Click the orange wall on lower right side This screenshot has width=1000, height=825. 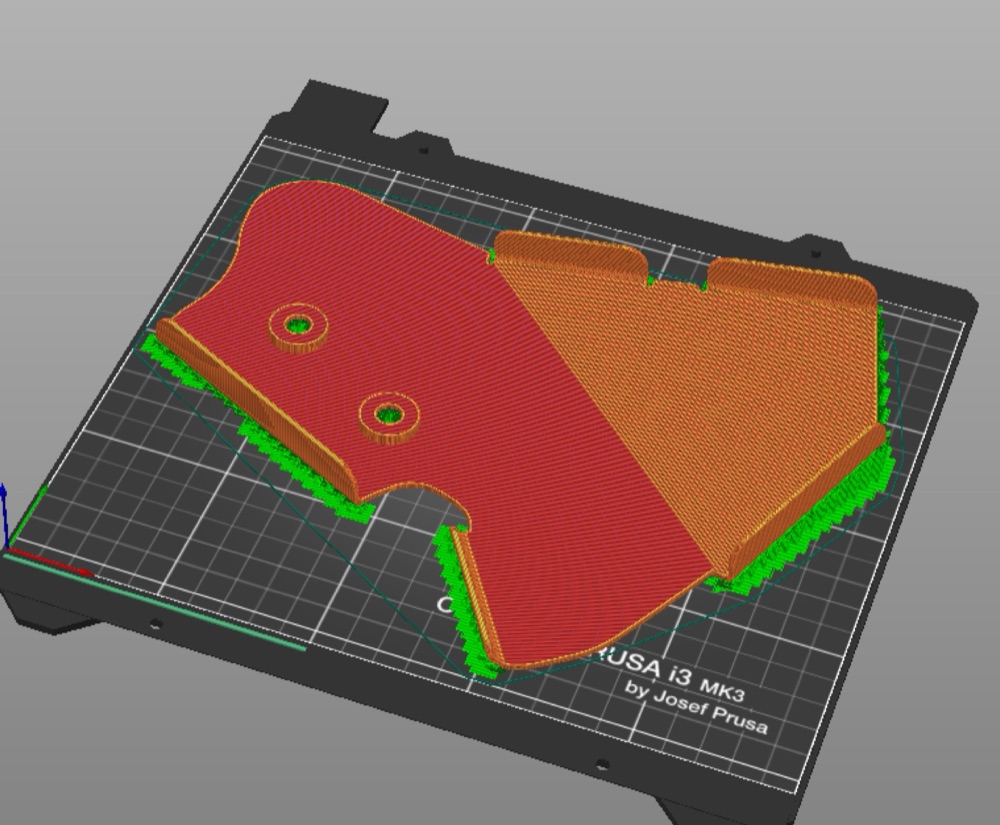coord(807,500)
